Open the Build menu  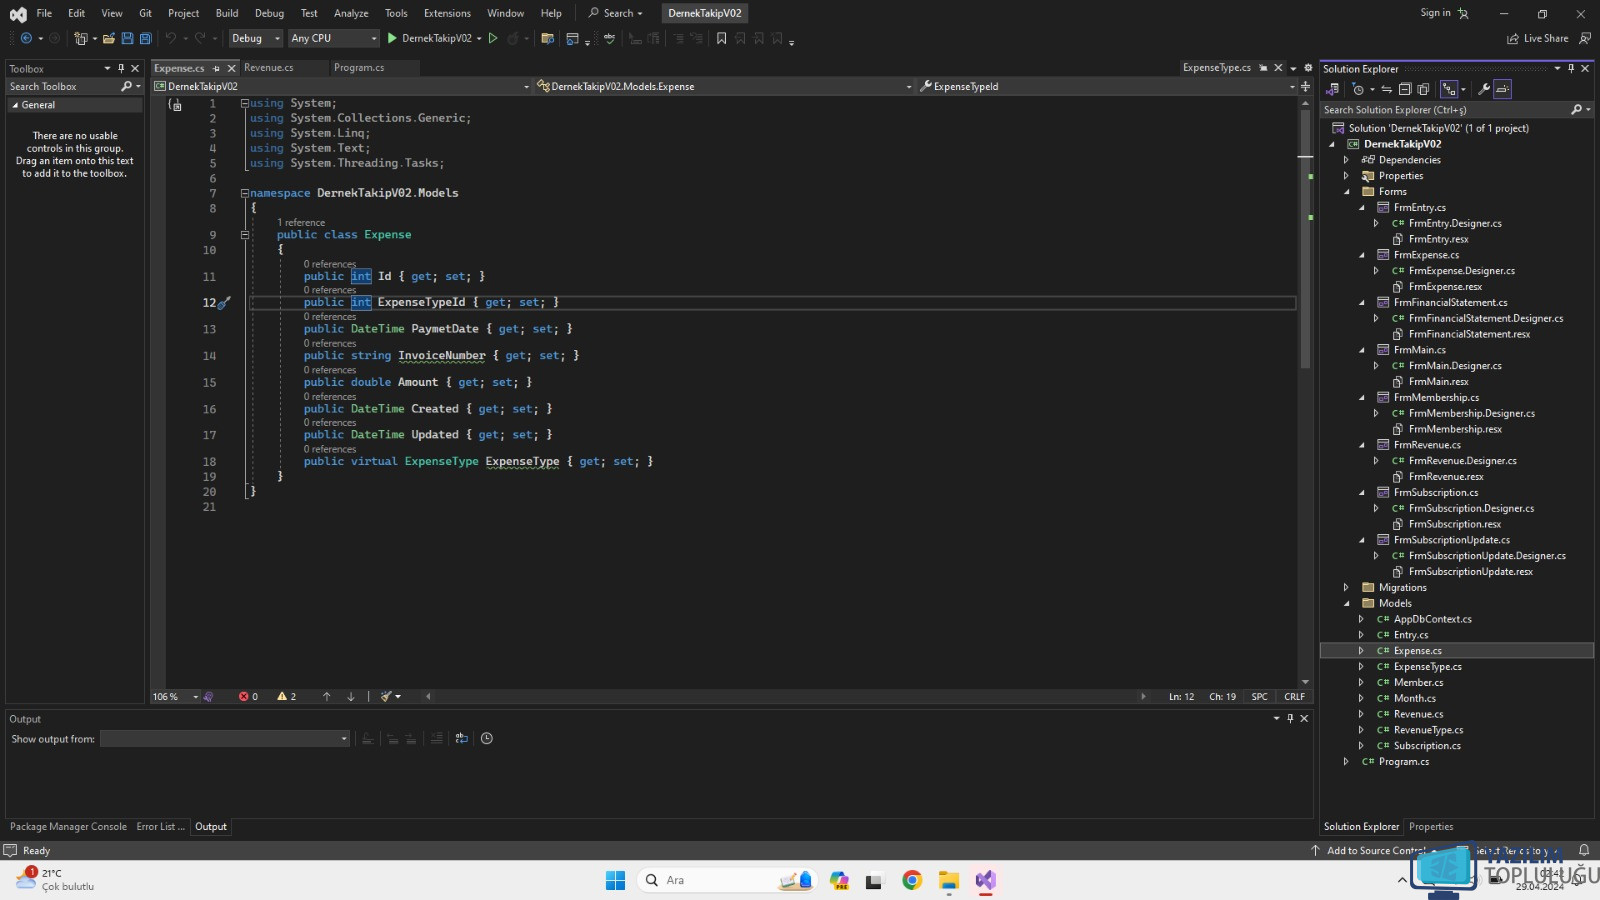(227, 13)
